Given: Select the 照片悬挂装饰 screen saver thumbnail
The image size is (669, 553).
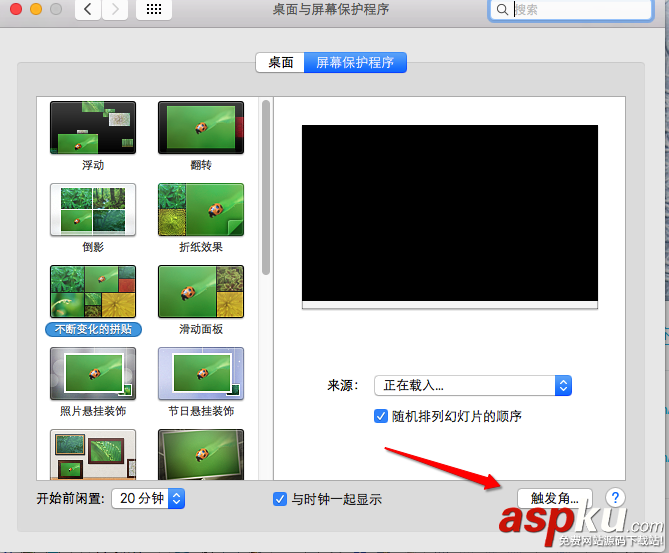Looking at the screenshot, I should click(93, 373).
